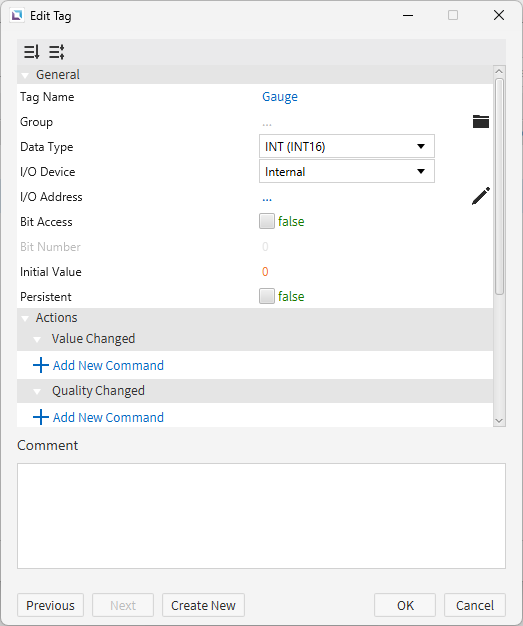Click plus icon under Quality Changed

41,417
